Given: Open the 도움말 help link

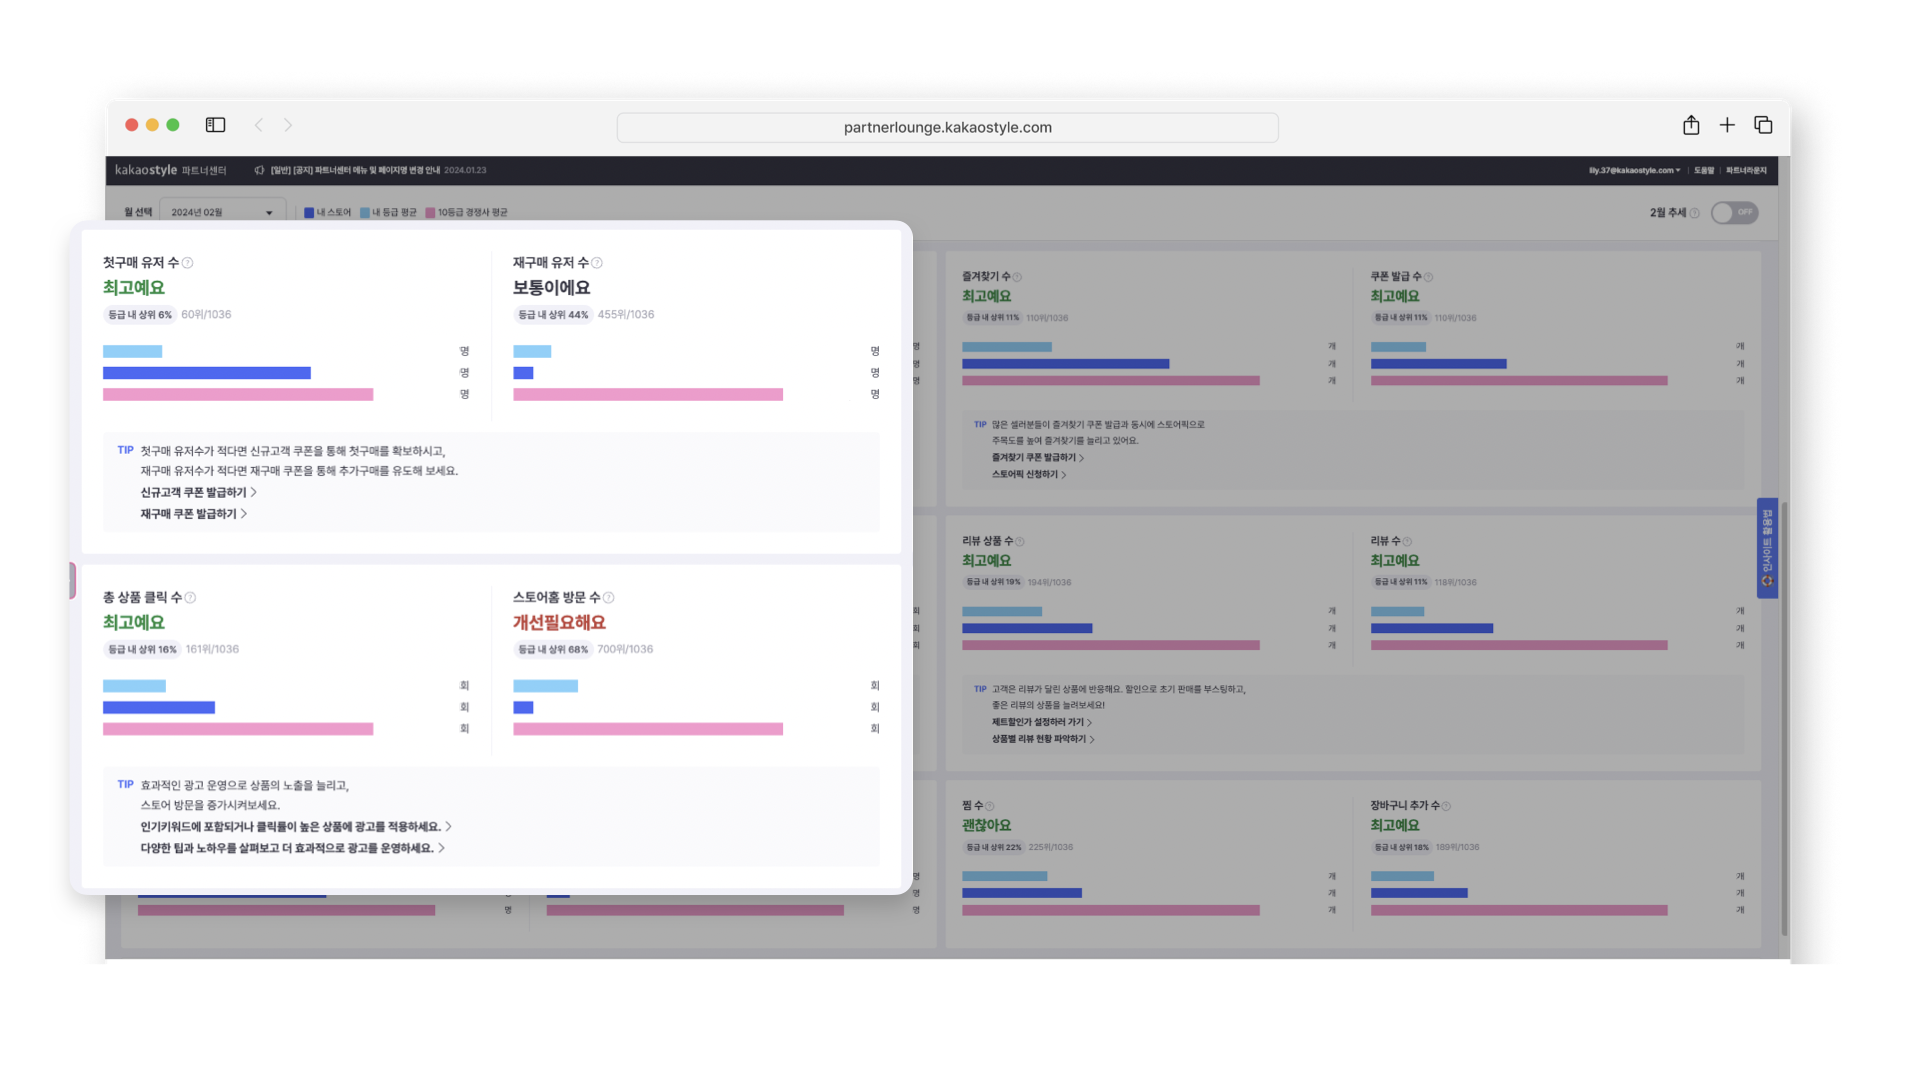Looking at the screenshot, I should (1704, 170).
